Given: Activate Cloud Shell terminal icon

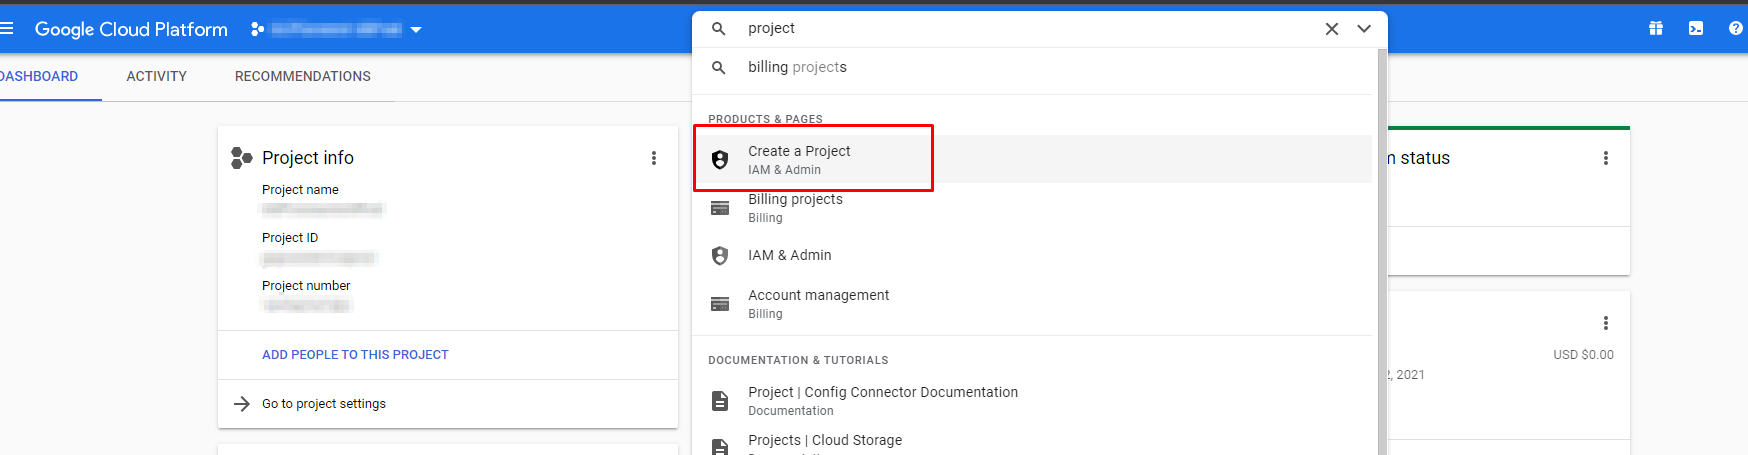Looking at the screenshot, I should click(1696, 29).
